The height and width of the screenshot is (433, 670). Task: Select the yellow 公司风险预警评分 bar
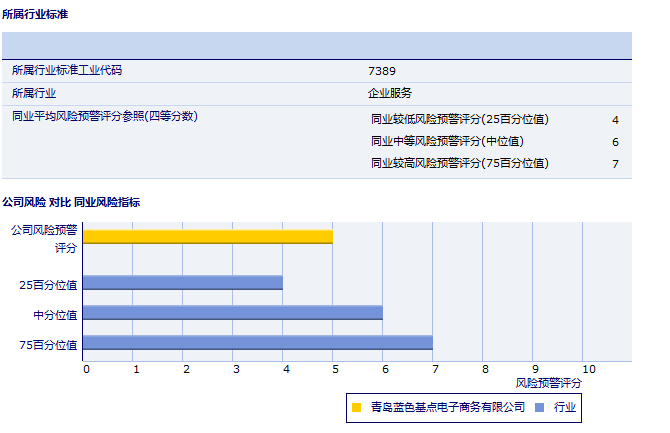207,237
